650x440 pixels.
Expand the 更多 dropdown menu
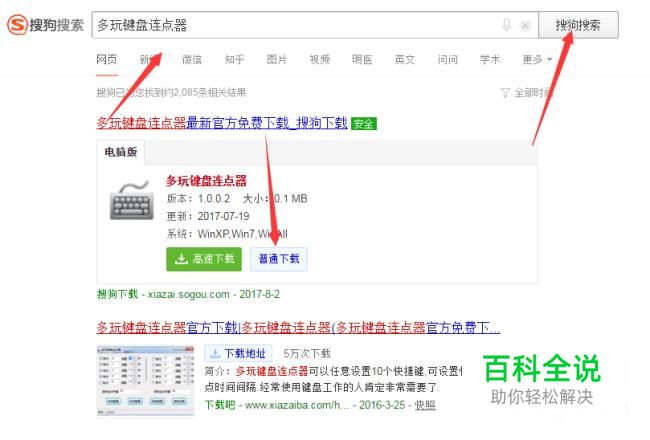pyautogui.click(x=537, y=59)
